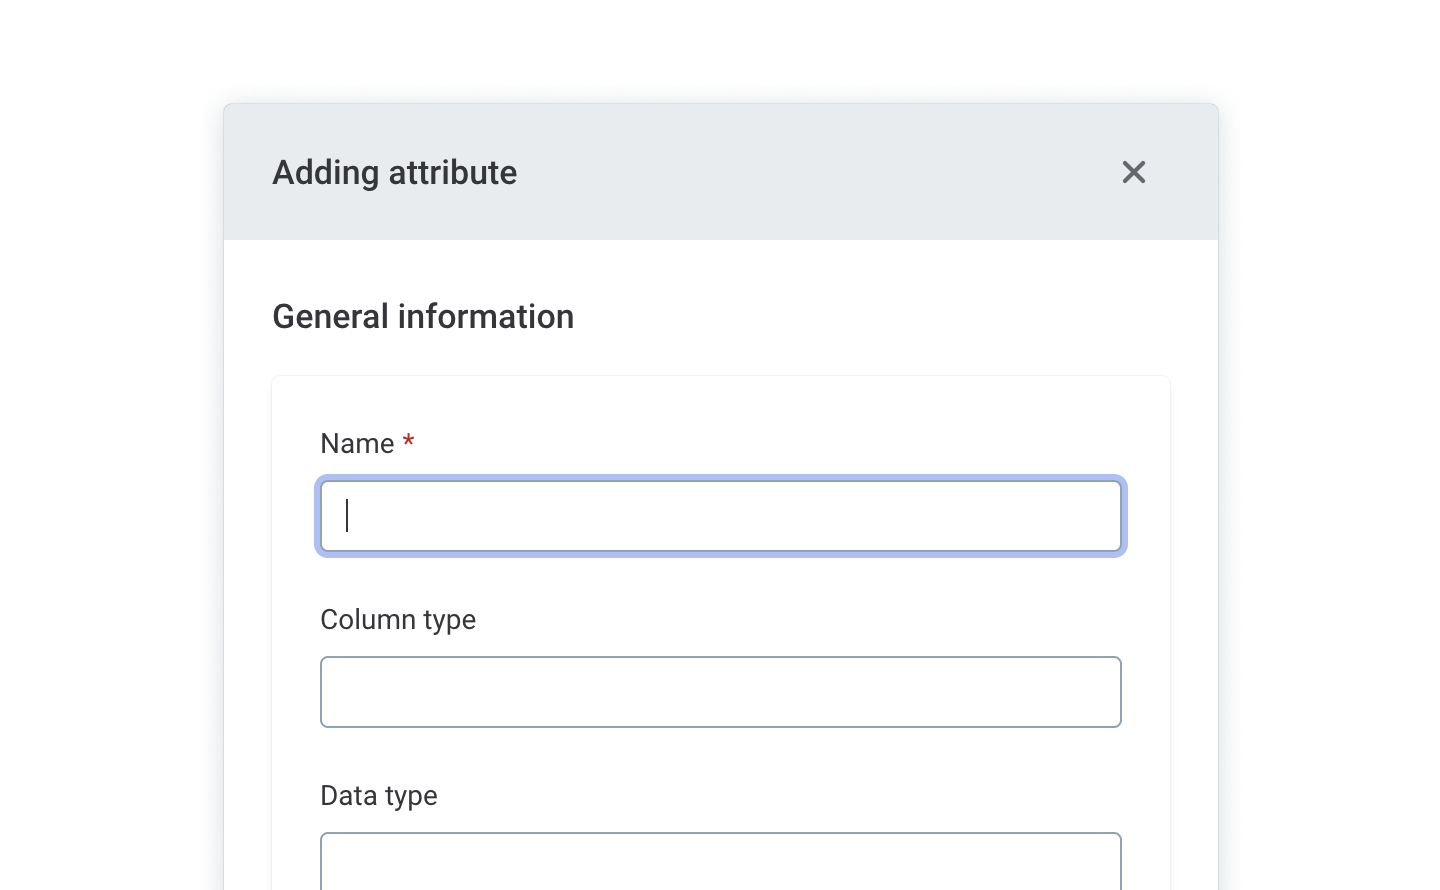1440x890 pixels.
Task: Click the "Column type" field label
Action: pos(397,620)
